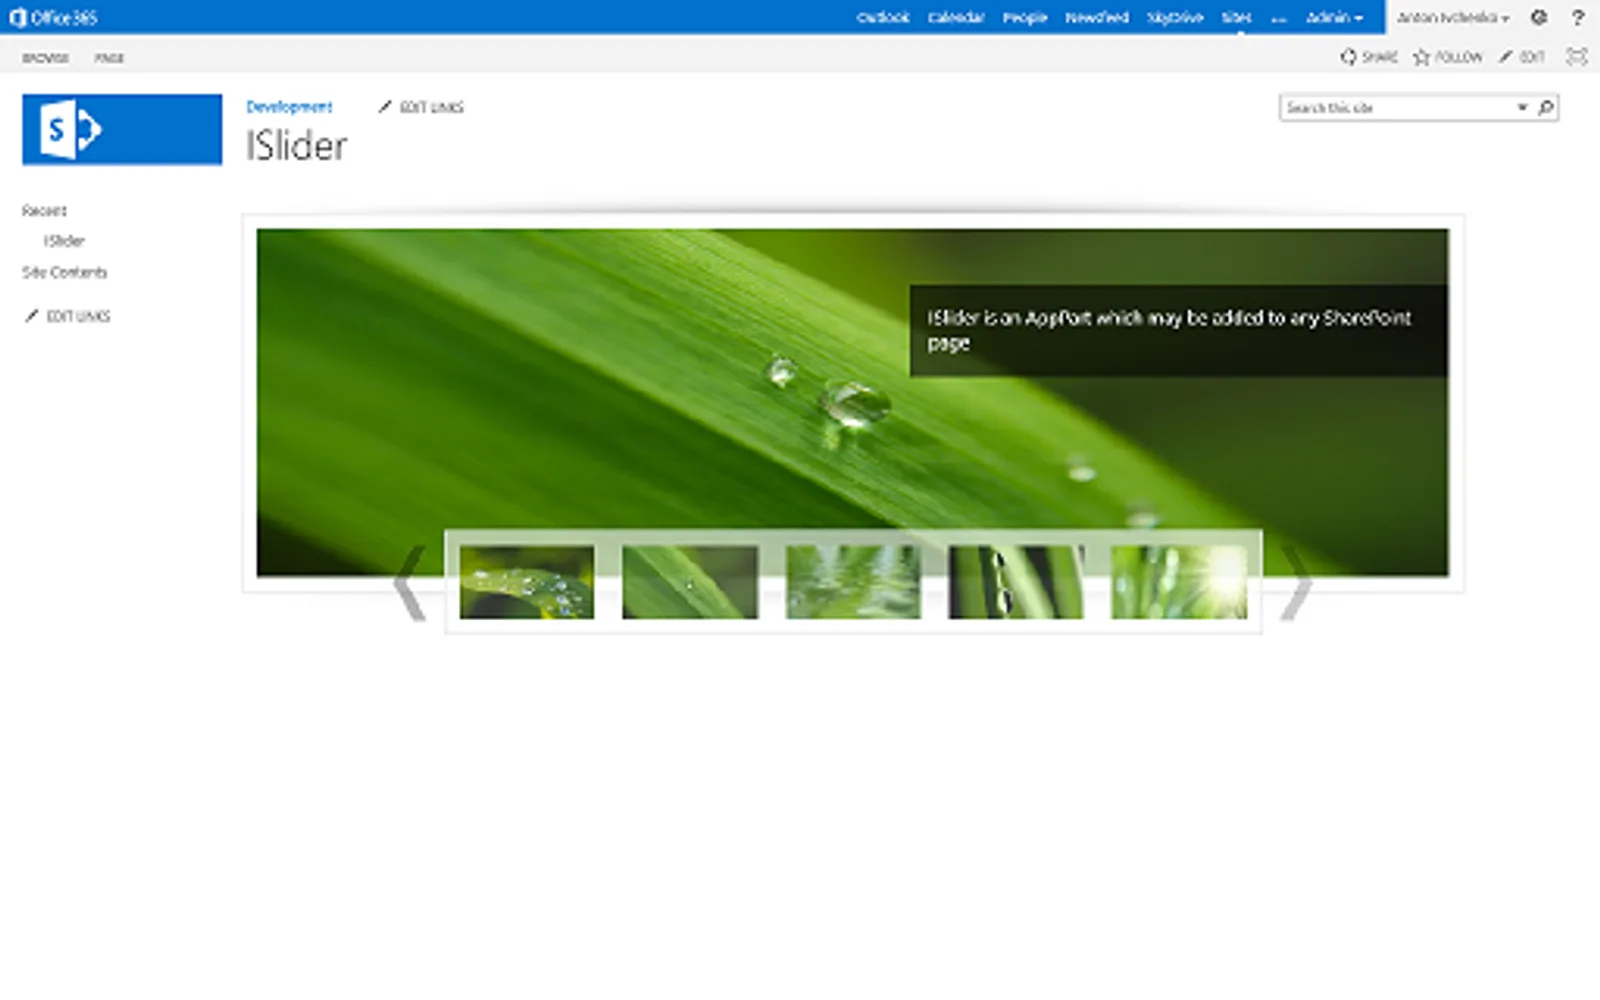1600x1000 pixels.
Task: Open the help question mark icon
Action: (1578, 17)
